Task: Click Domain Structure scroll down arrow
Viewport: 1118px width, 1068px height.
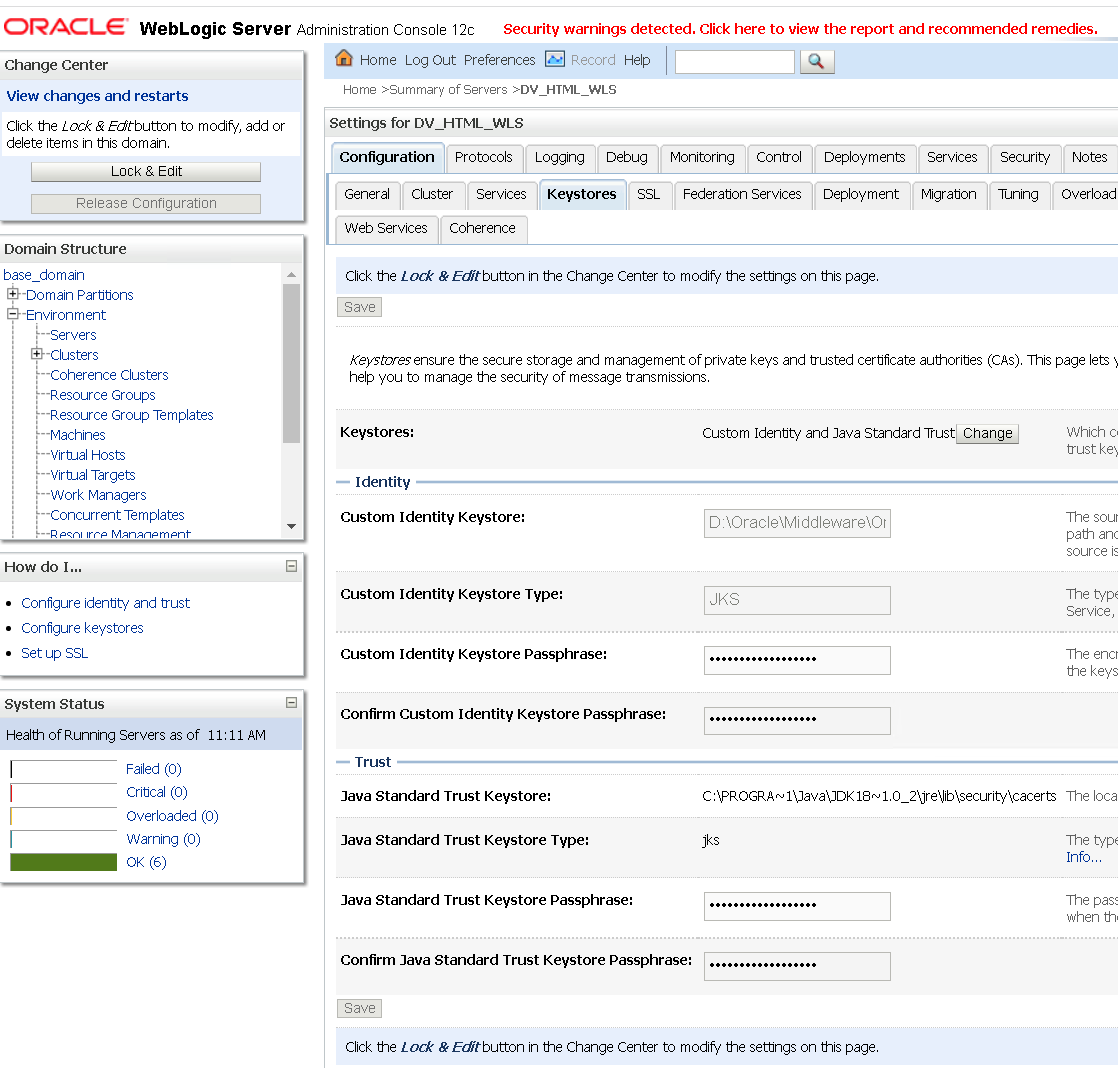Action: (x=291, y=526)
